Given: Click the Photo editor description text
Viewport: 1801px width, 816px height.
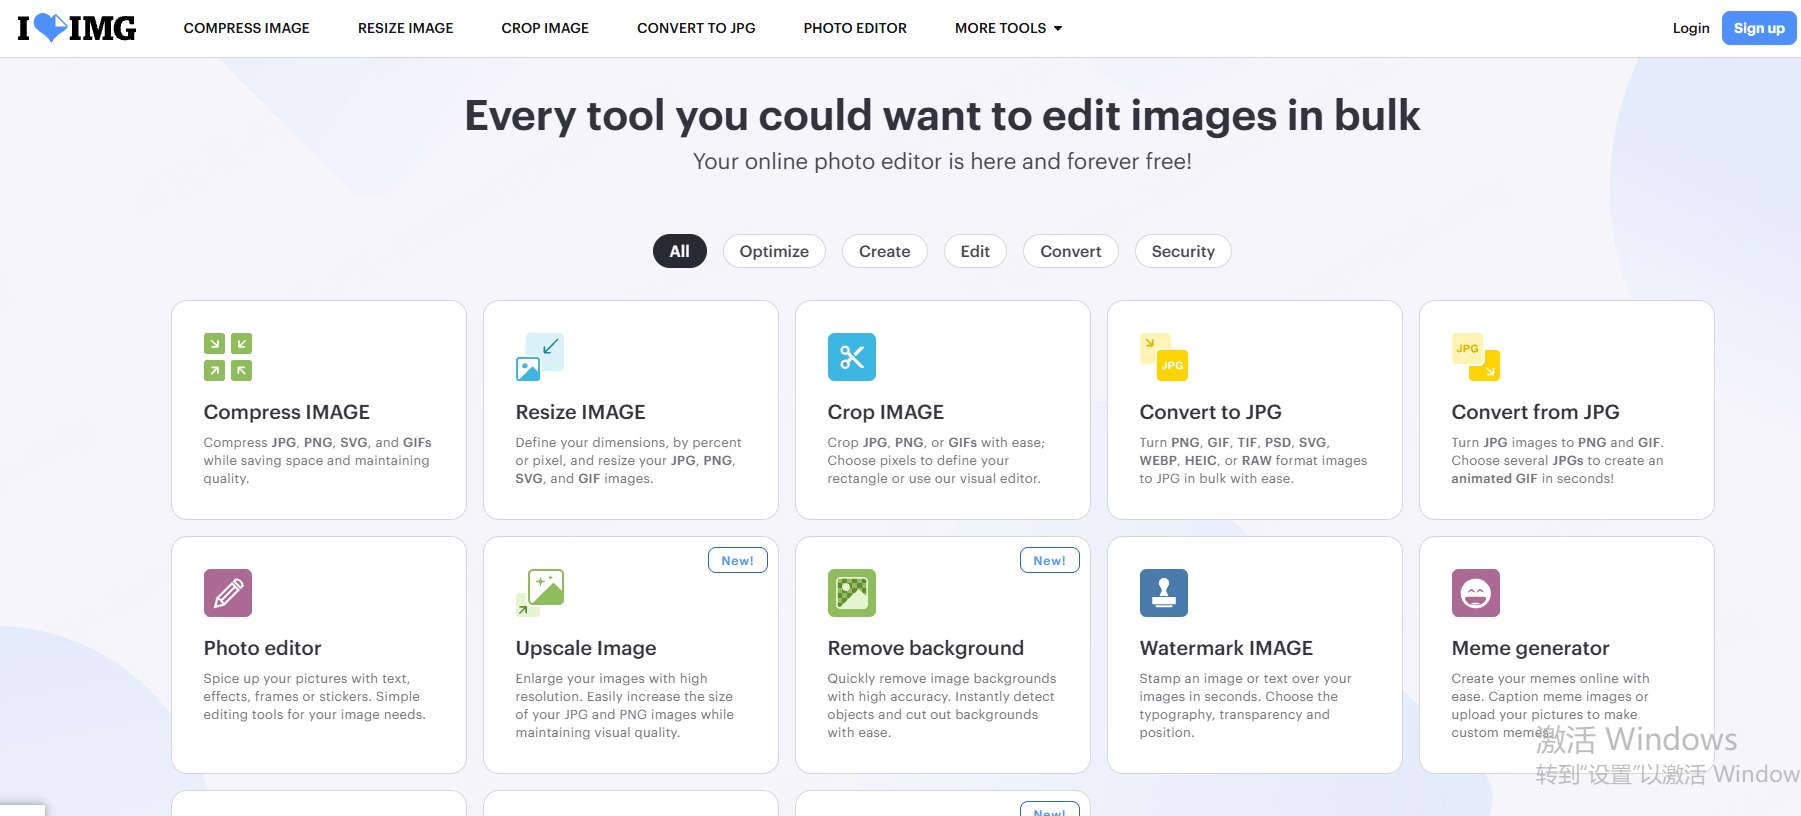Looking at the screenshot, I should click(315, 697).
